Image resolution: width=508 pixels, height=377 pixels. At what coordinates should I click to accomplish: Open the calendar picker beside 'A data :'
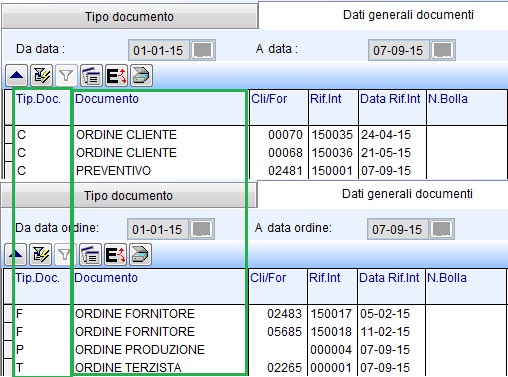point(443,50)
